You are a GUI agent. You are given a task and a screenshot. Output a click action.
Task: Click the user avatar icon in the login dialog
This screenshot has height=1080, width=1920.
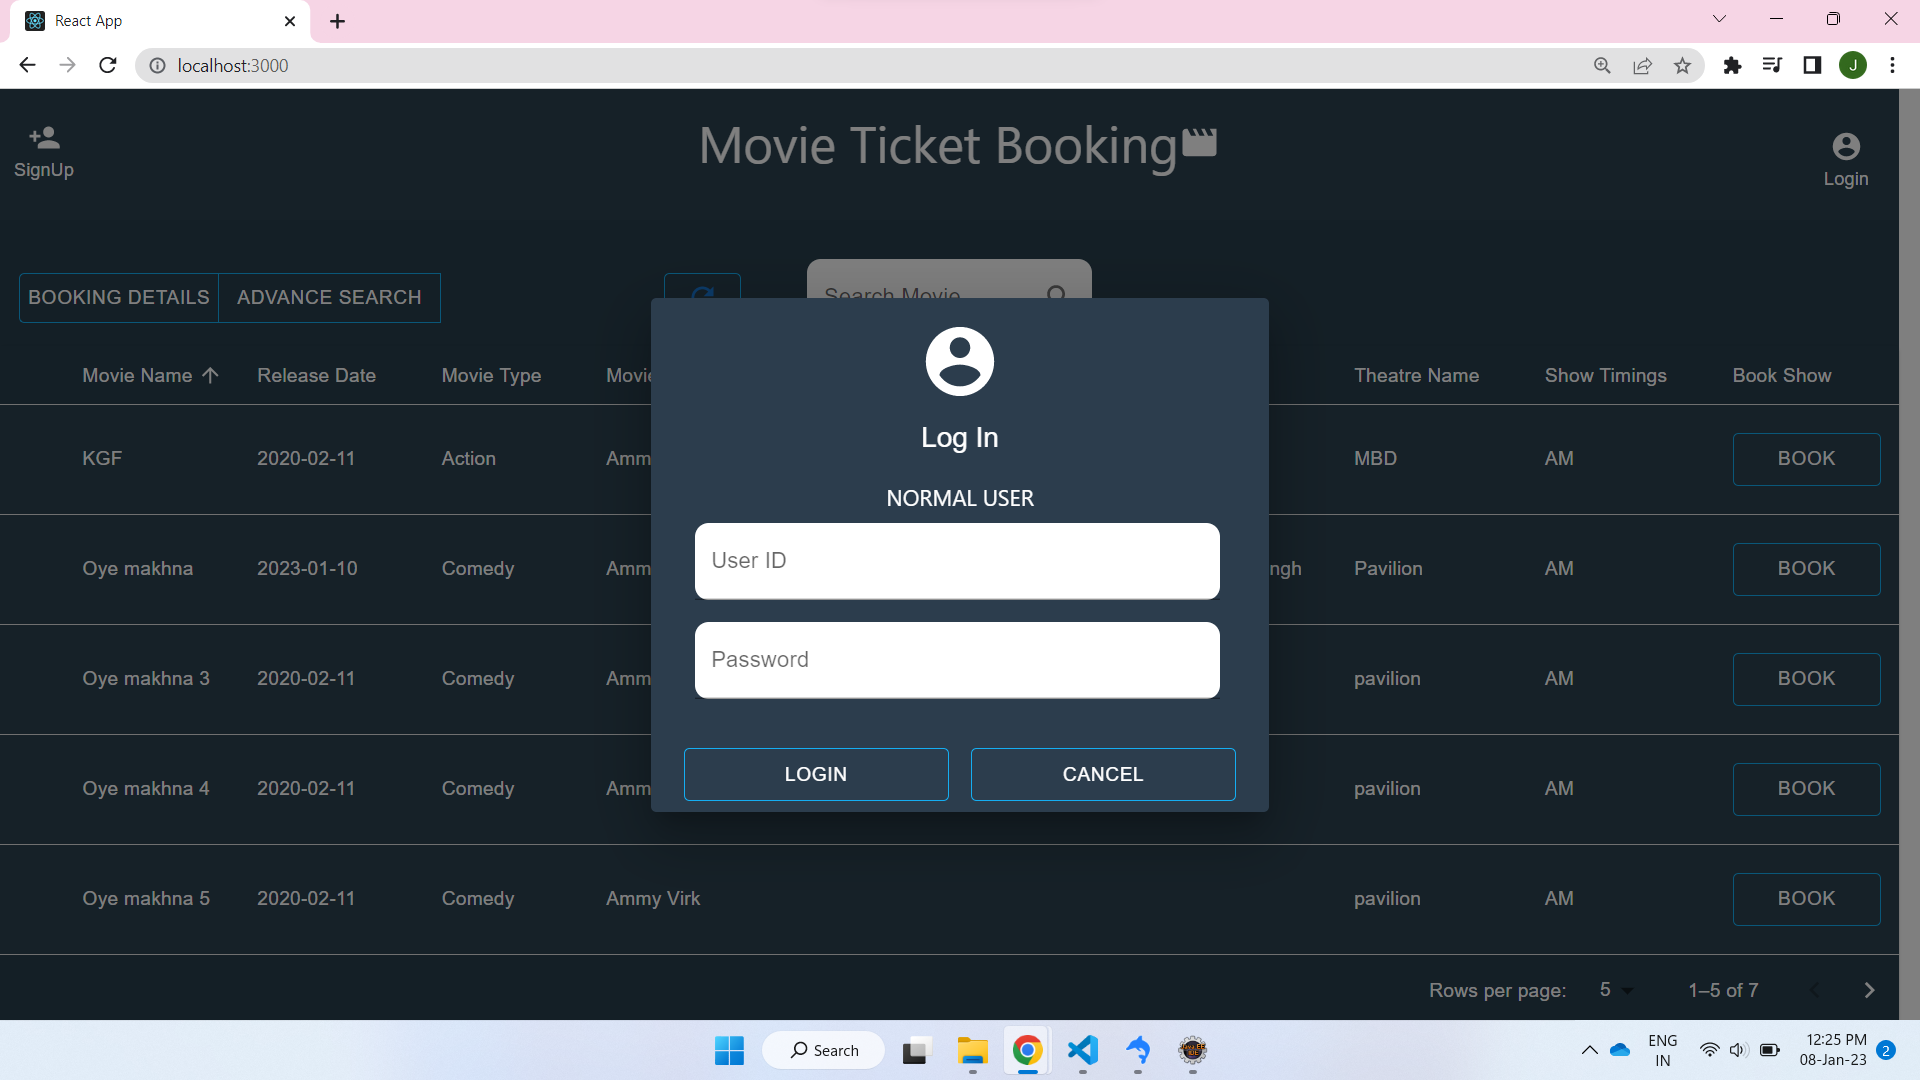(x=959, y=360)
